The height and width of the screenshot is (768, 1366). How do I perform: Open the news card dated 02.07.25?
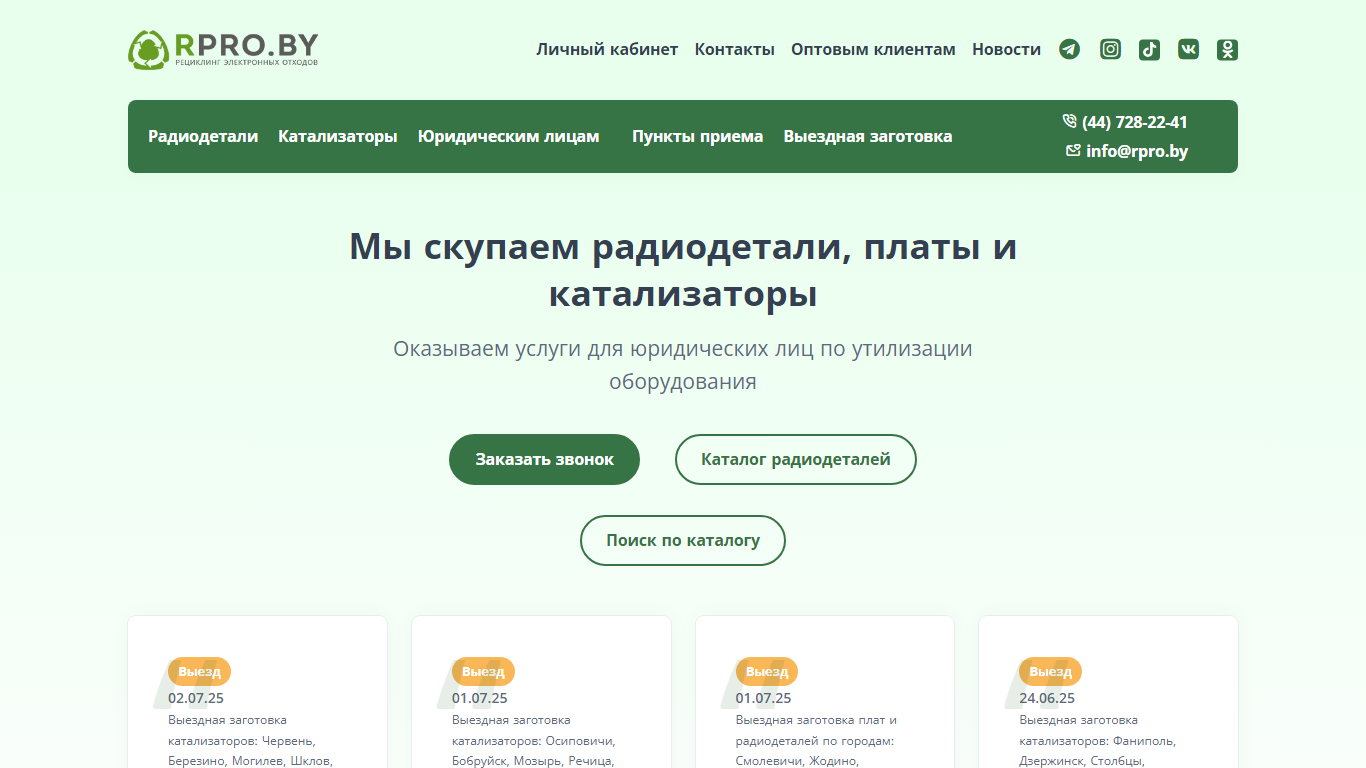pos(257,692)
